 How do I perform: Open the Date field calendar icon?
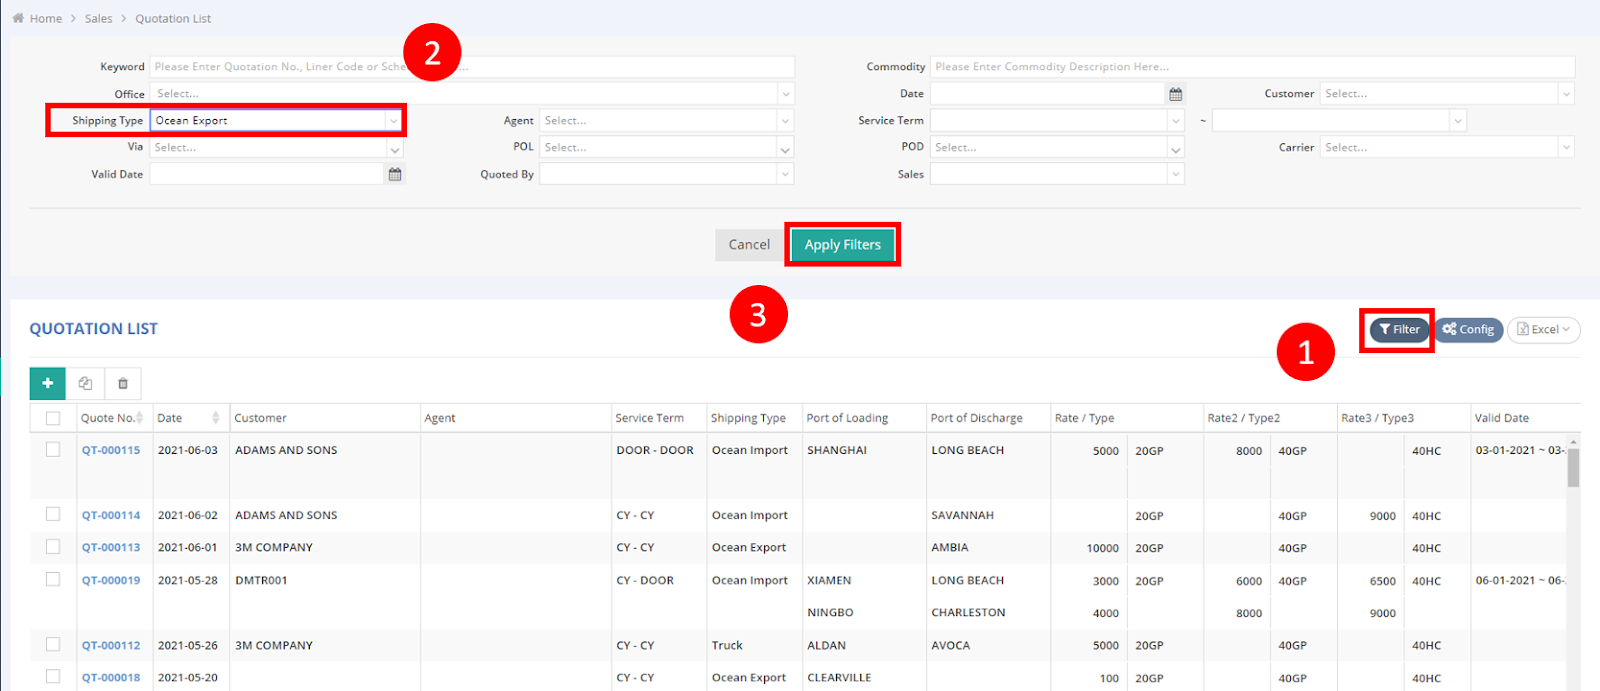coord(1175,94)
